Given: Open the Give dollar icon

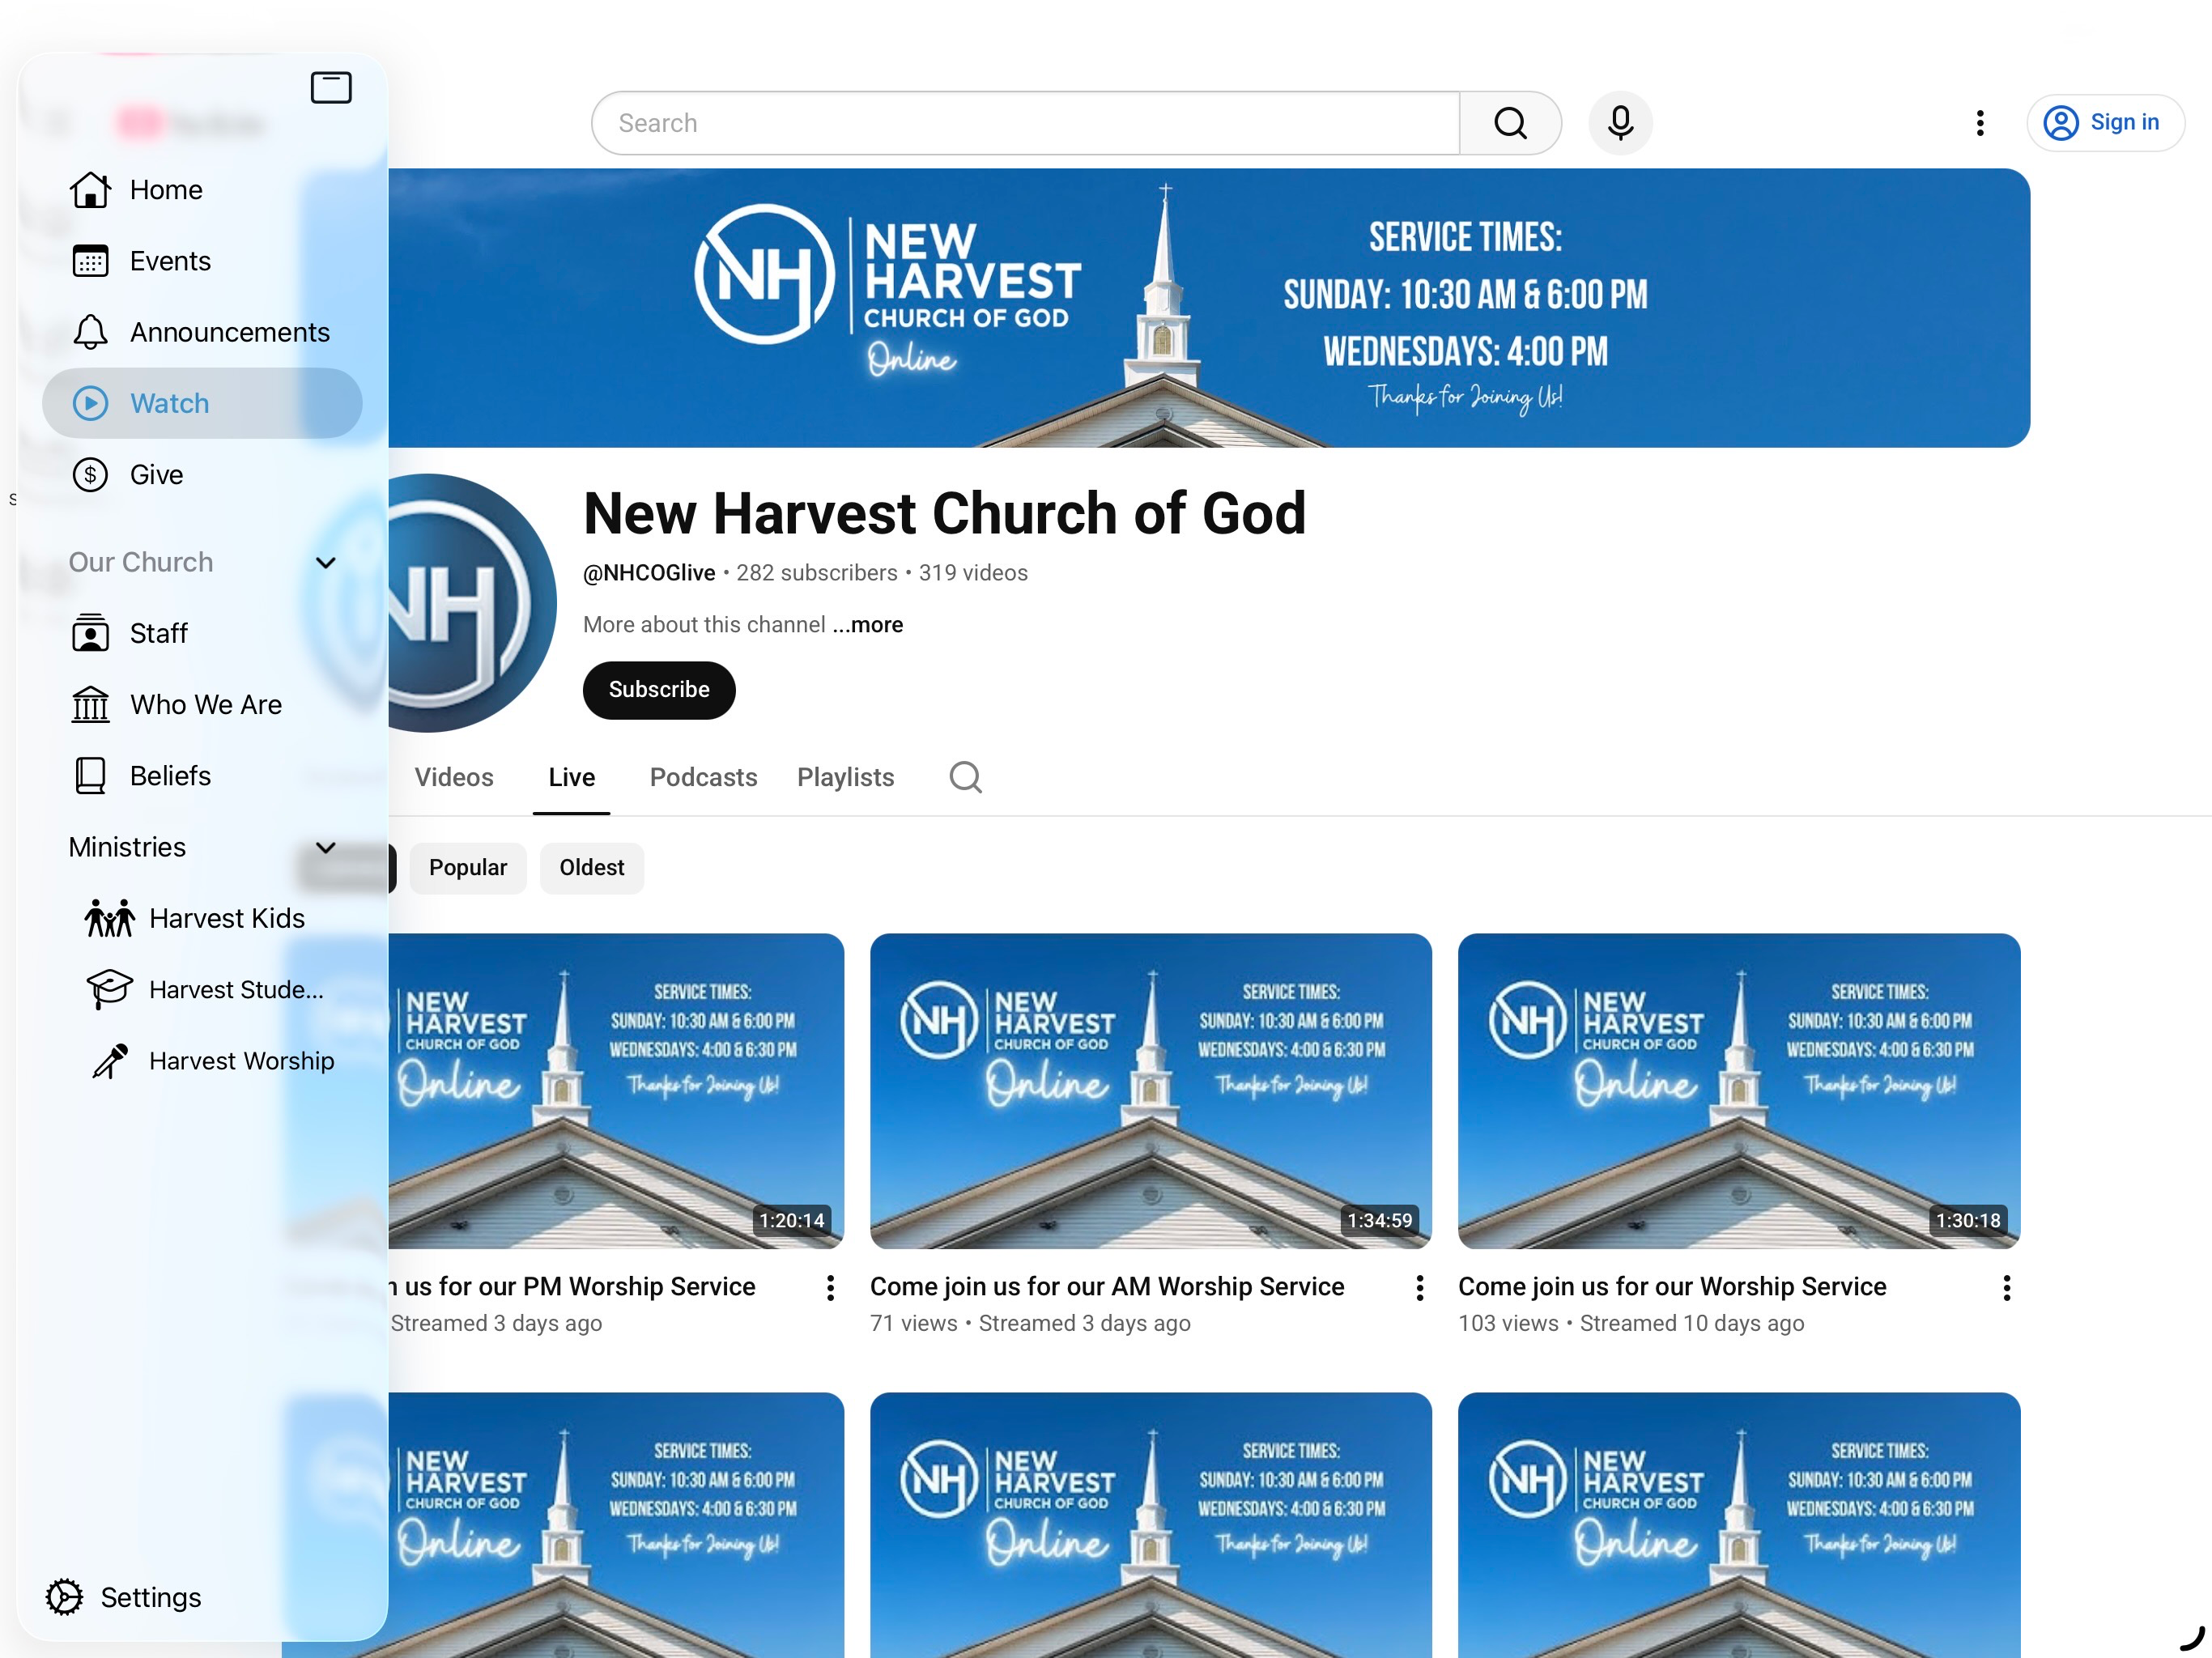Looking at the screenshot, I should pos(90,474).
